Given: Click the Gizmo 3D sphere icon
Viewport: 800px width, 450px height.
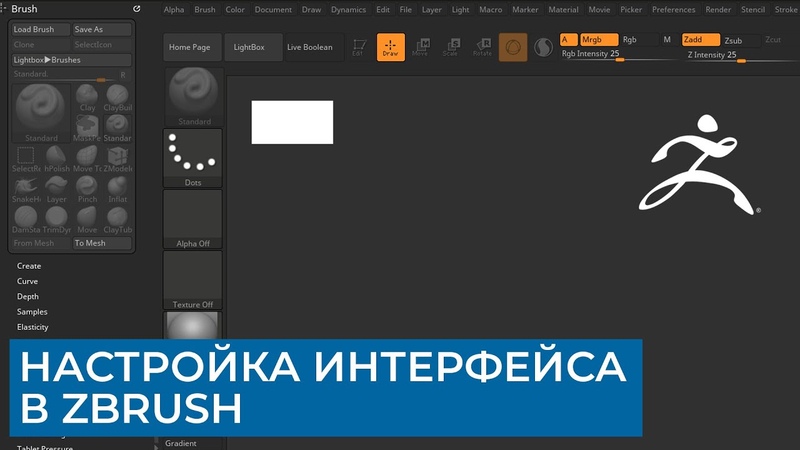Looking at the screenshot, I should (513, 47).
